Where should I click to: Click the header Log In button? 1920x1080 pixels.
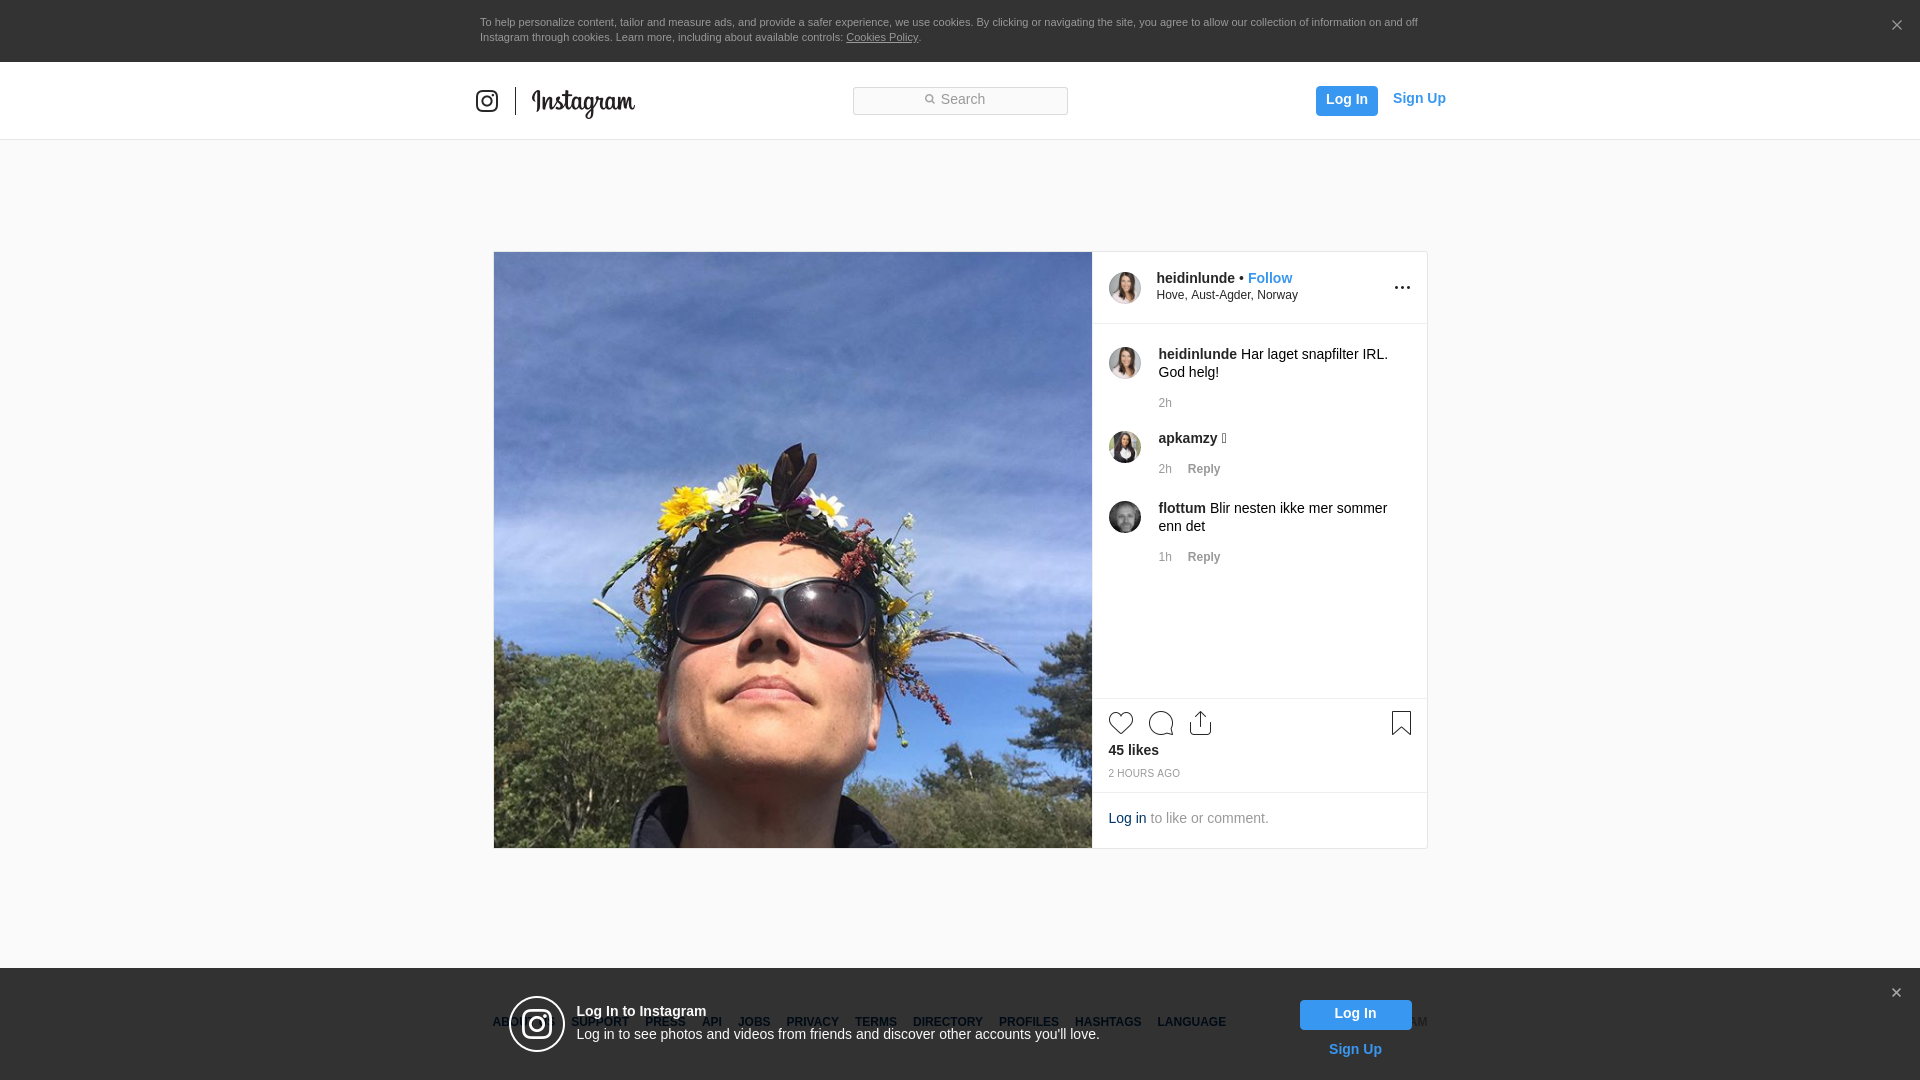pos(1346,100)
